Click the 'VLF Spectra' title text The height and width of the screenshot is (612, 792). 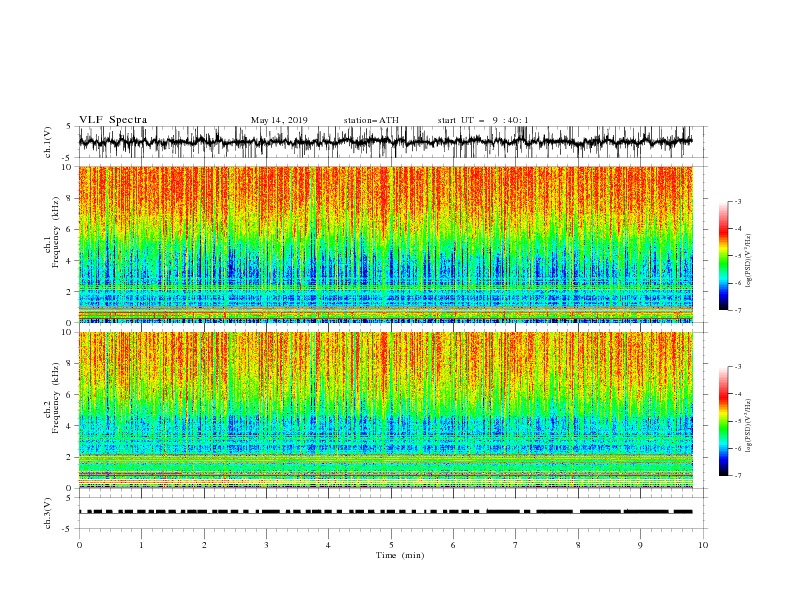pos(113,120)
